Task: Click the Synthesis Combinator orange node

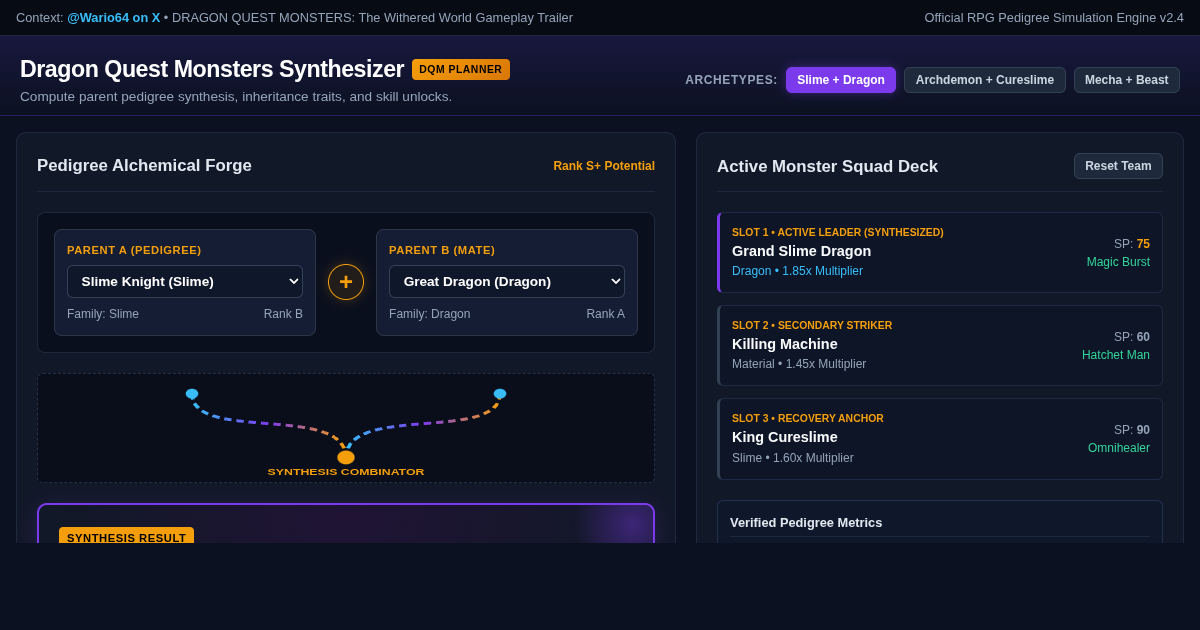Action: pyautogui.click(x=346, y=457)
